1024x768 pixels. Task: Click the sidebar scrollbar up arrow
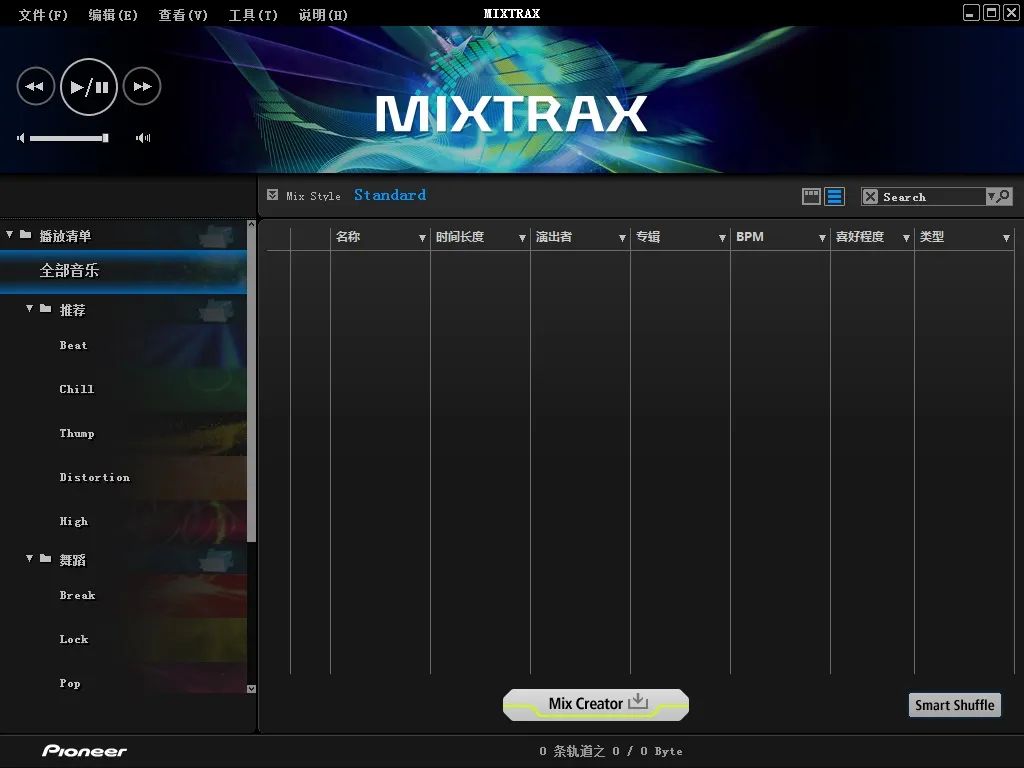tap(251, 225)
